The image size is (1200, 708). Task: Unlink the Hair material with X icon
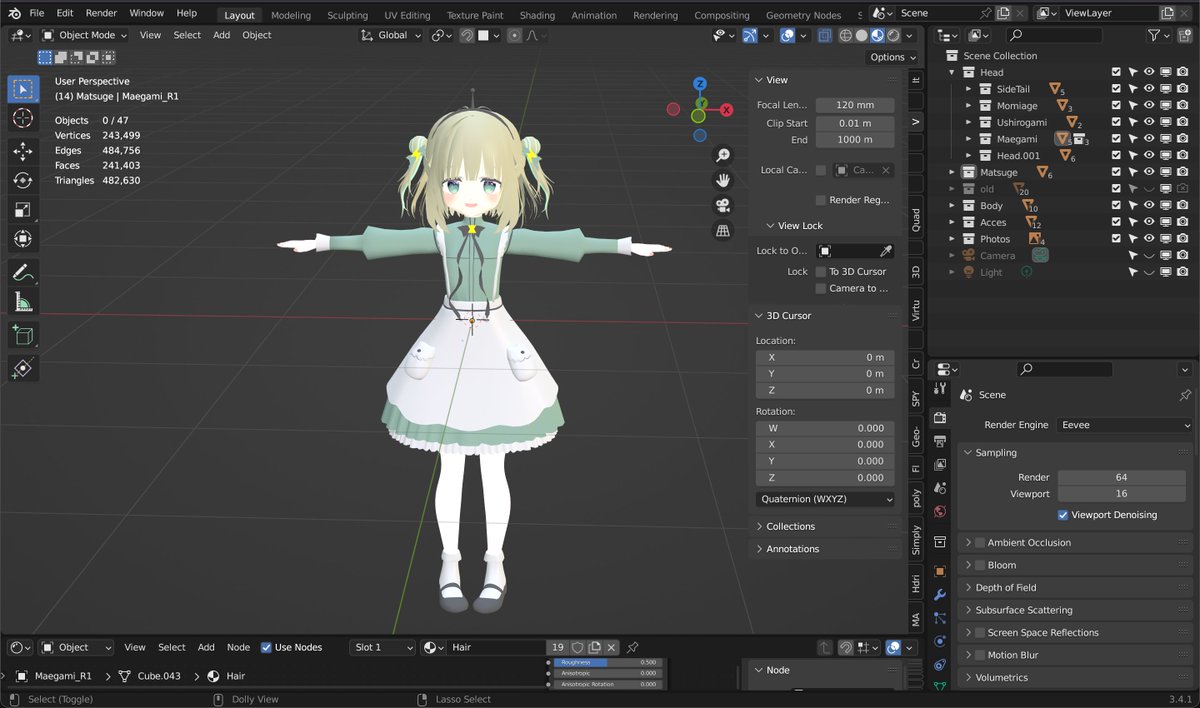(x=611, y=647)
